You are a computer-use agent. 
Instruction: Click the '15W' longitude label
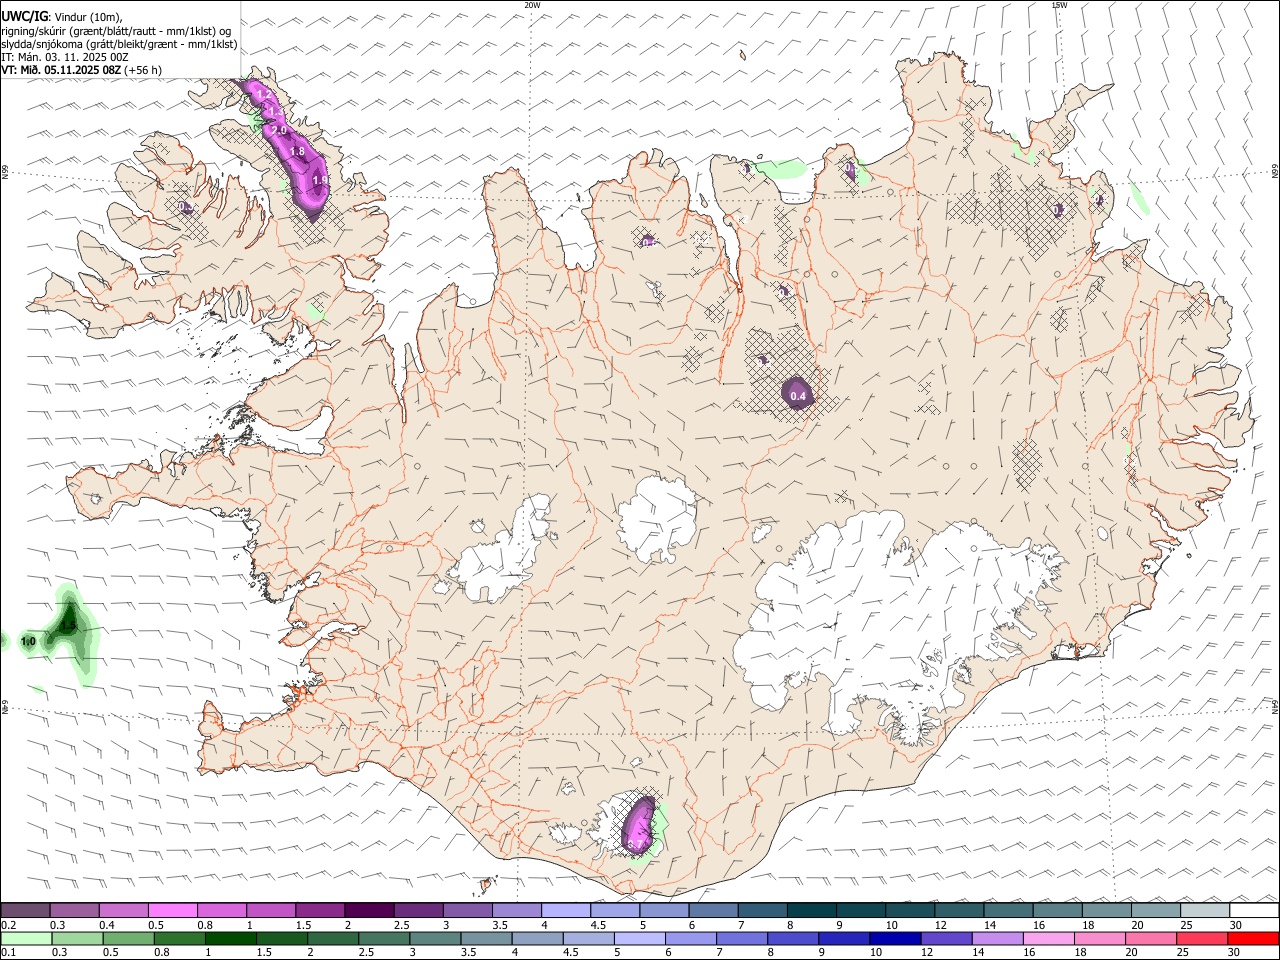pos(1059,5)
